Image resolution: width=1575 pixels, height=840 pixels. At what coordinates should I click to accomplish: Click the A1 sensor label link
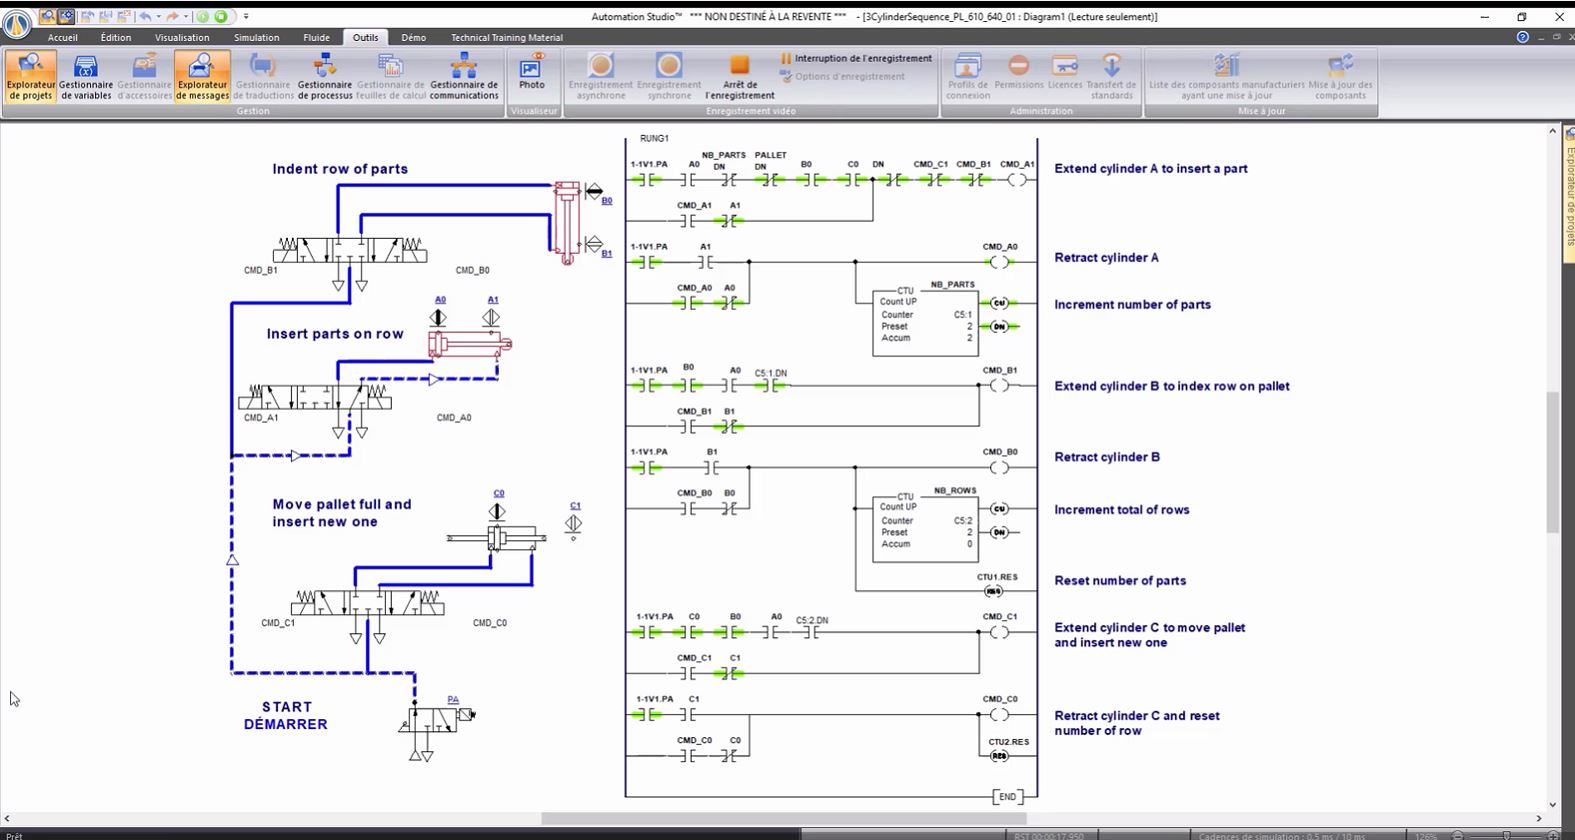492,300
